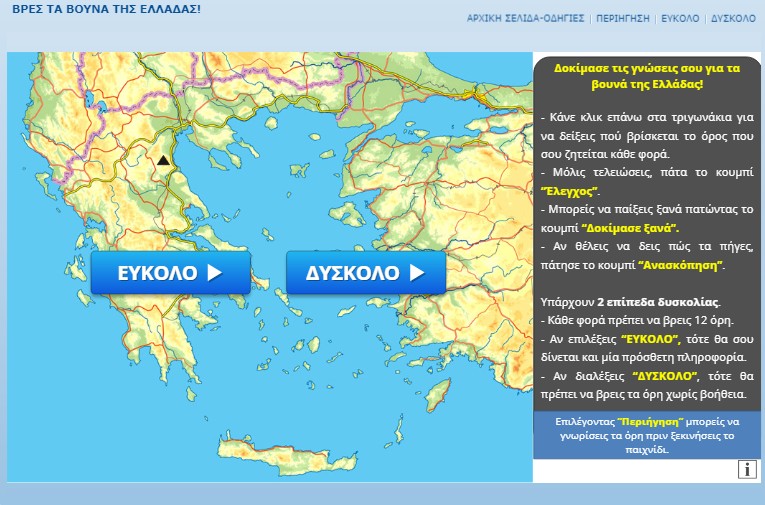
Task: Click line 'Κάθε φορά πρέπει να βρεις 12 όρη'
Action: [637, 321]
